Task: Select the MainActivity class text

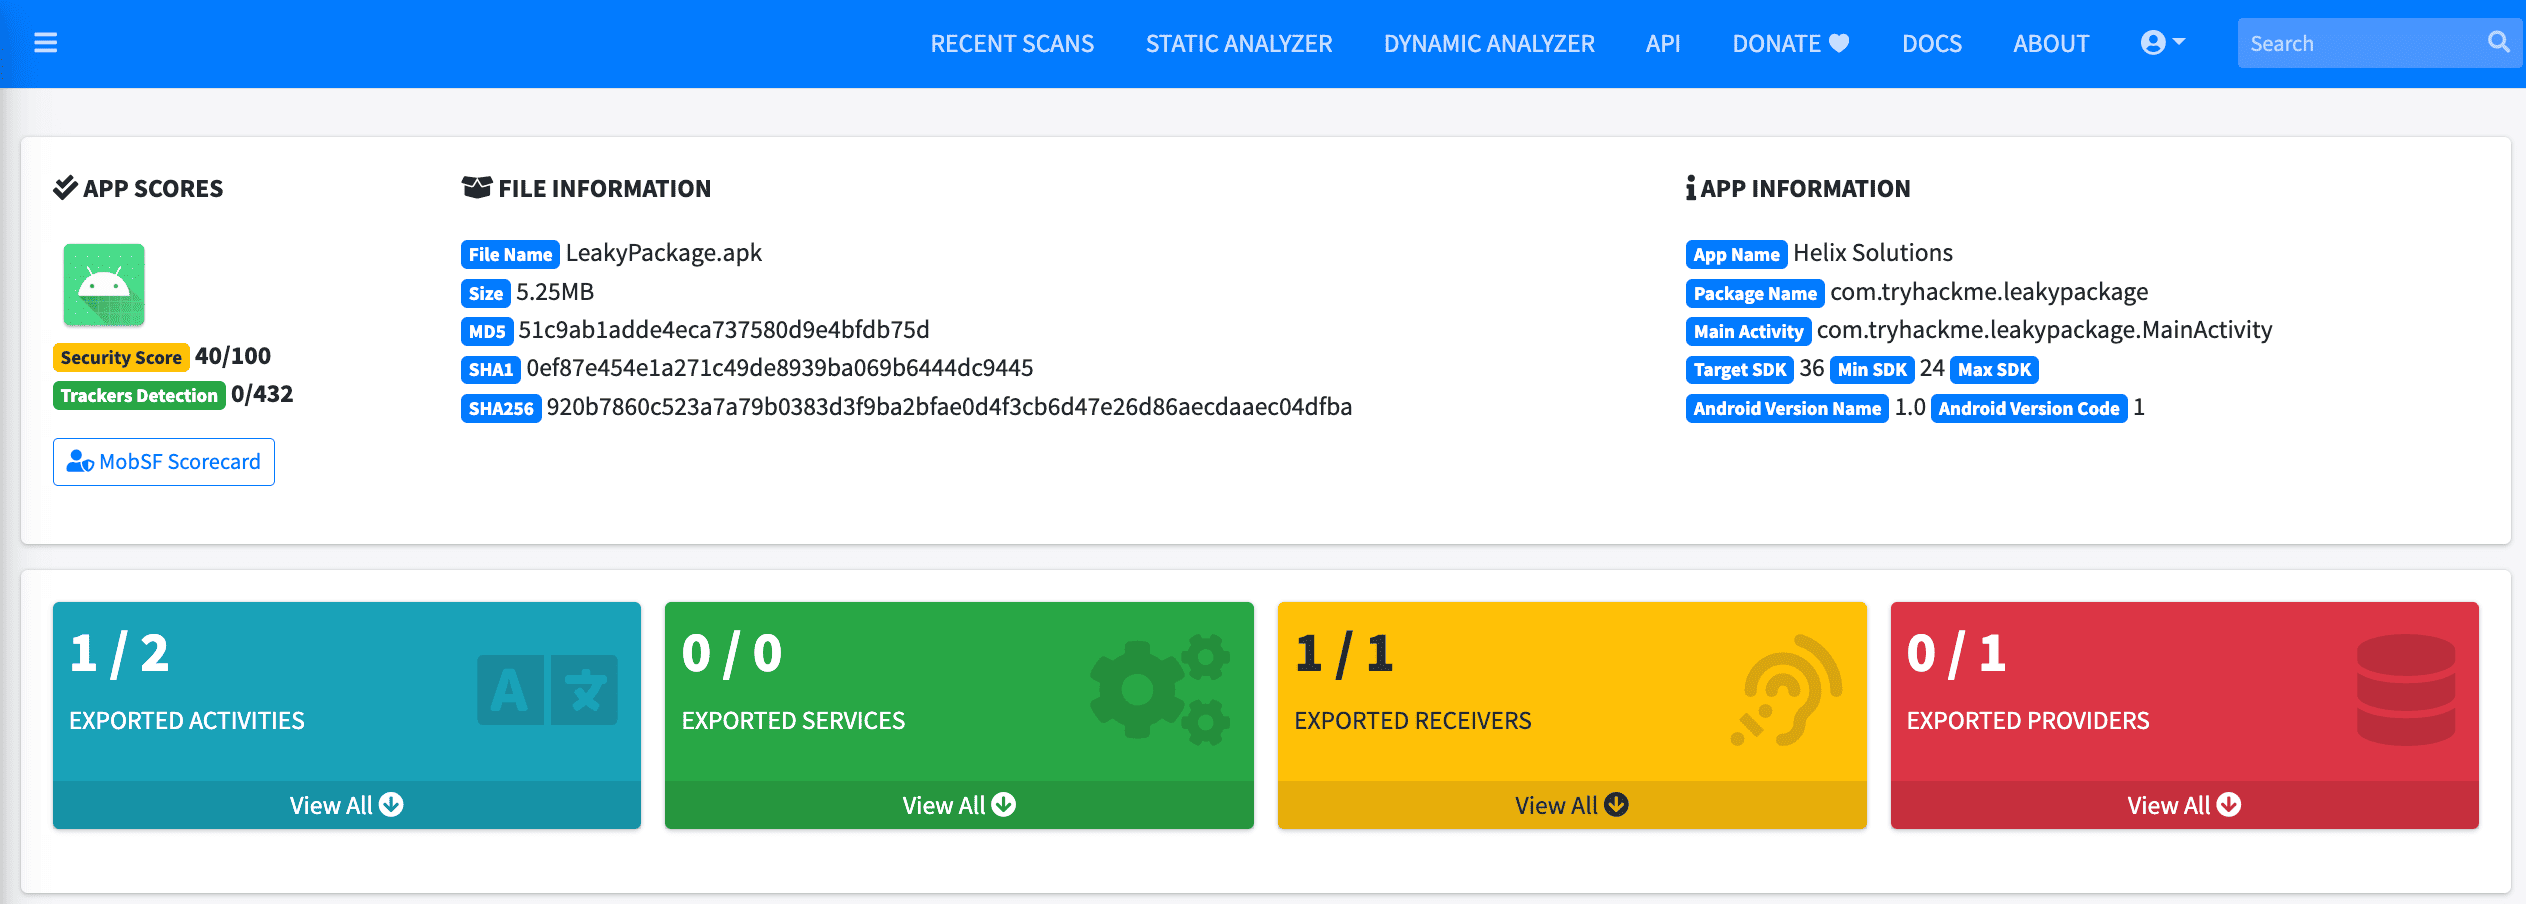Action: [x=2045, y=330]
